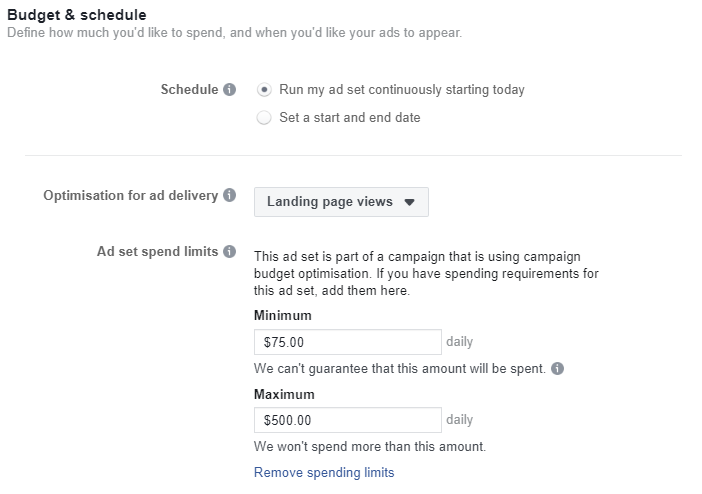
Task: Click the Minimum label above the $75.00 field
Action: (282, 316)
